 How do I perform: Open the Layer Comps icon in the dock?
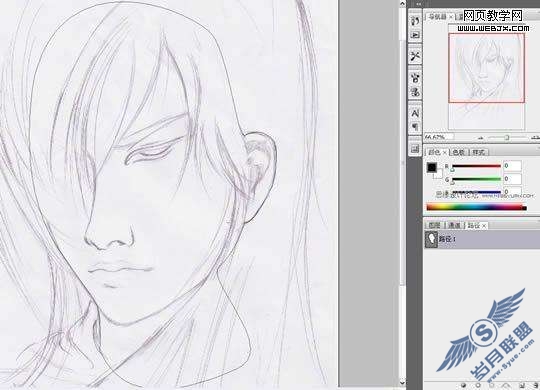point(415,149)
